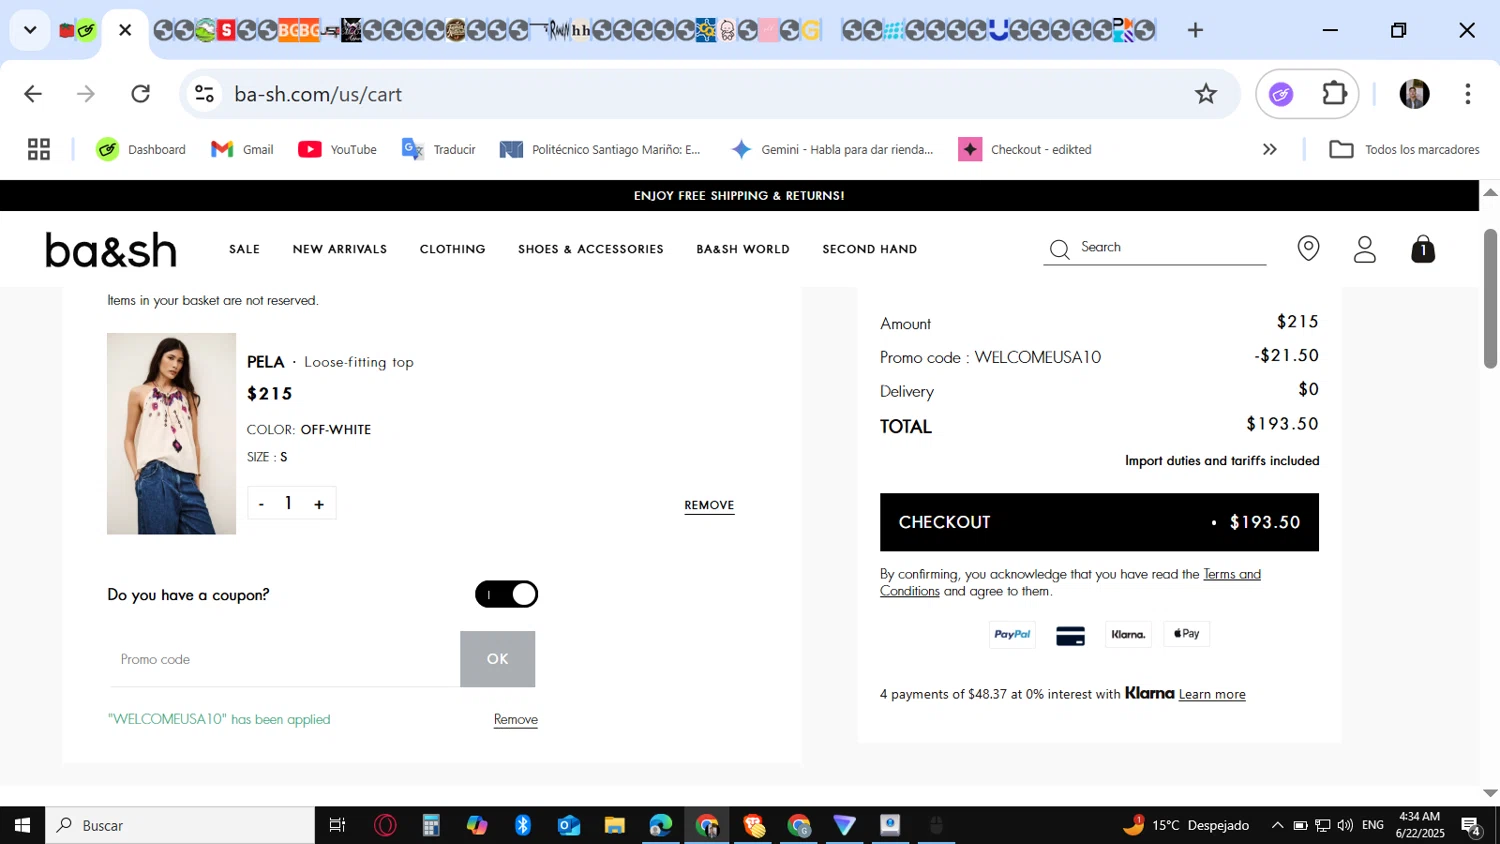The image size is (1500, 844).
Task: Open Outlook from the taskbar
Action: 569,825
